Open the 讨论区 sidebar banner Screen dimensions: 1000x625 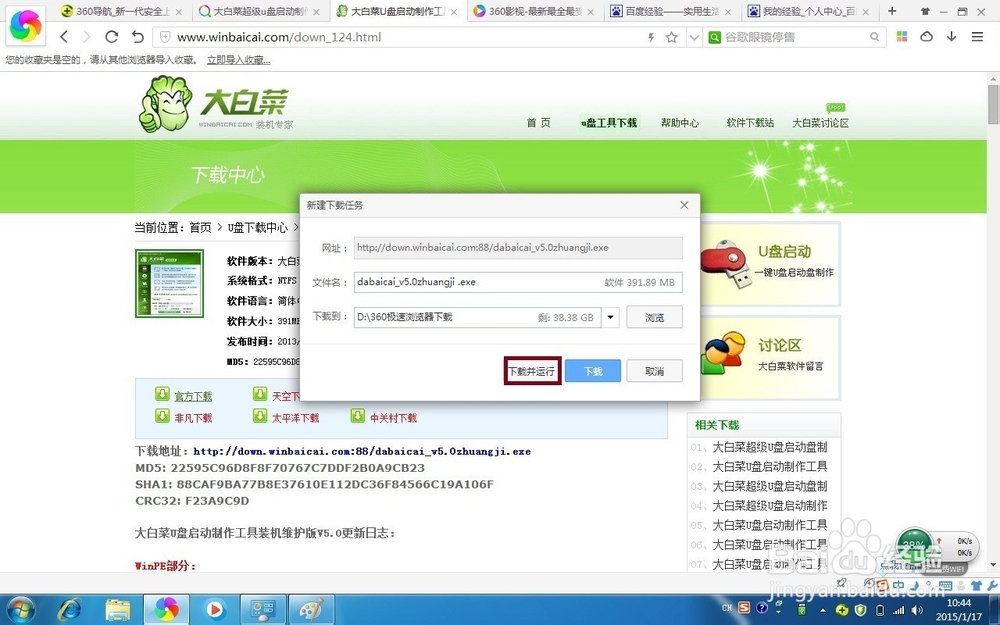(770, 357)
